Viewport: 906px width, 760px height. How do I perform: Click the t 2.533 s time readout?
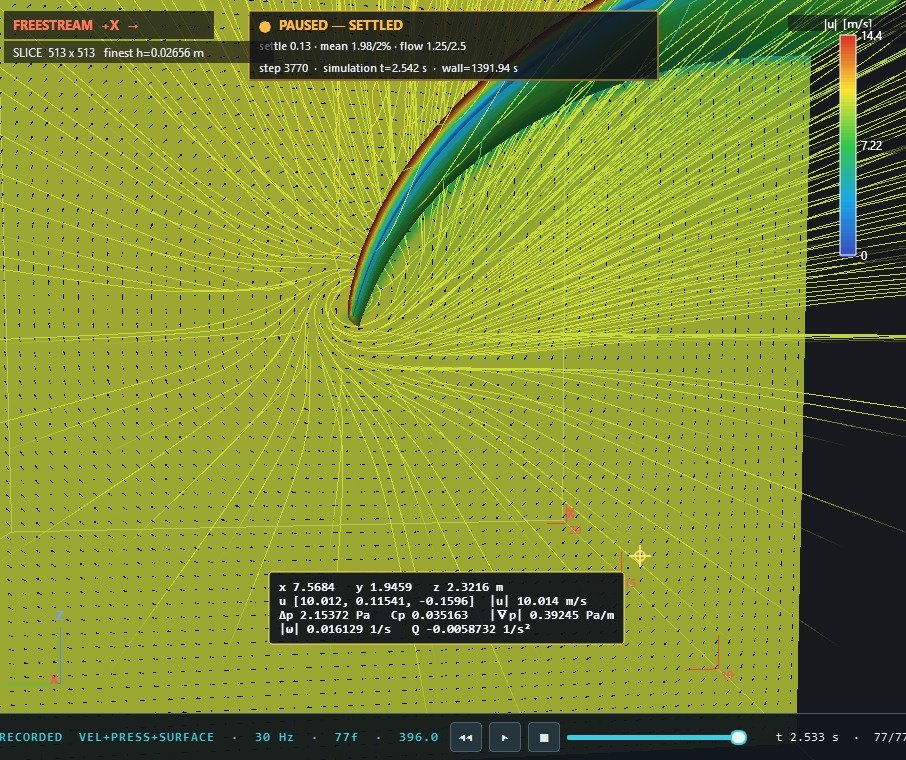[807, 737]
